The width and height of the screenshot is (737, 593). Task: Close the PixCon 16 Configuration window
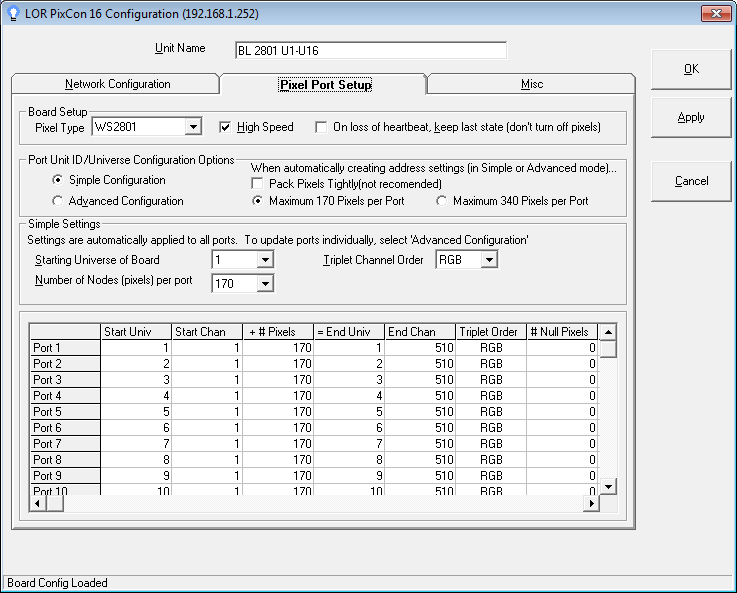coord(713,13)
